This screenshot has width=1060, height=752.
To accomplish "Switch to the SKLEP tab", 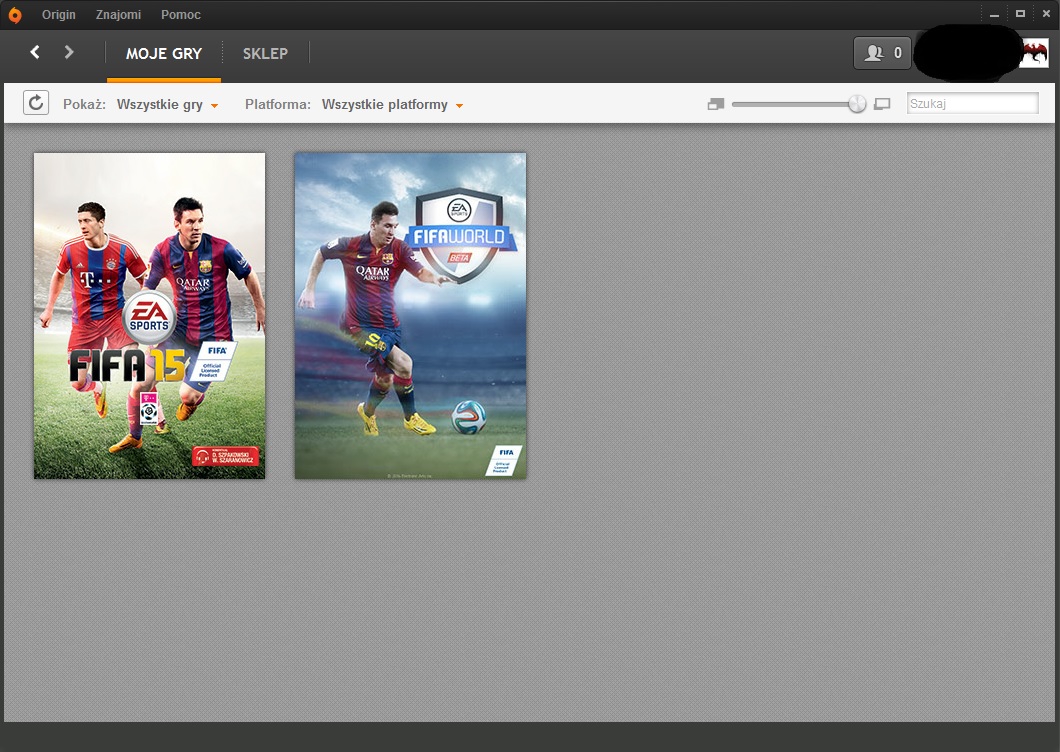I will point(265,53).
